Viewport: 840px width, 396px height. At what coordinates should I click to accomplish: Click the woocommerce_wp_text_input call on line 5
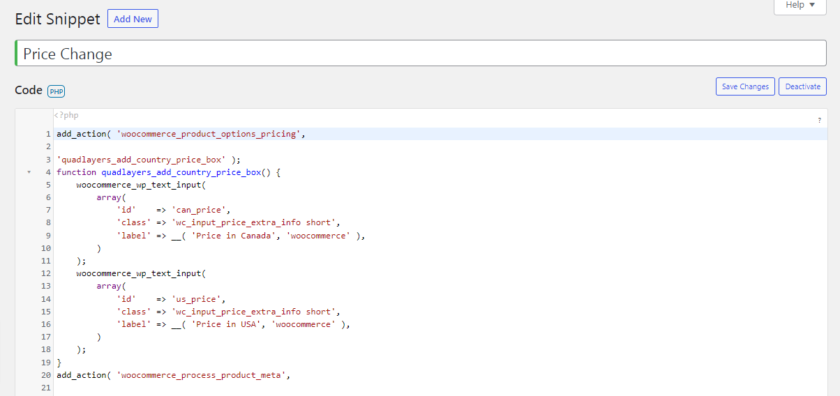point(141,185)
